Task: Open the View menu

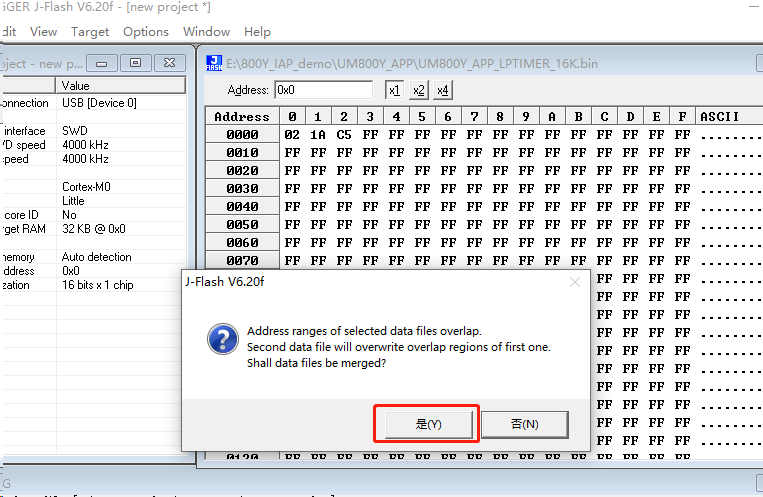Action: click(x=43, y=31)
